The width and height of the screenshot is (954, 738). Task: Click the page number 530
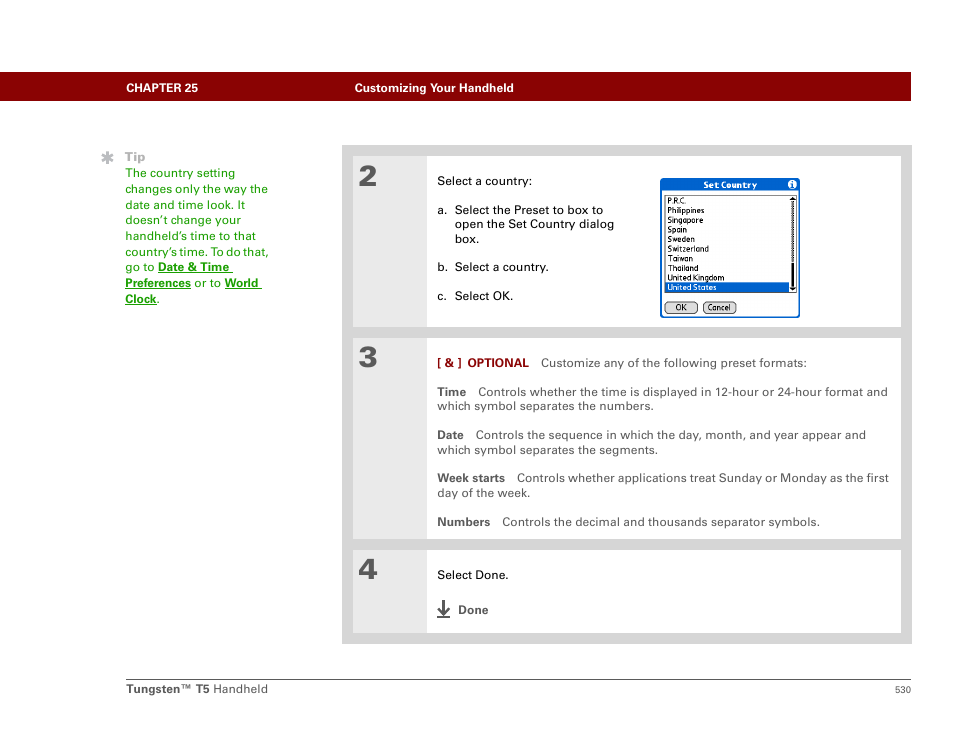point(902,690)
